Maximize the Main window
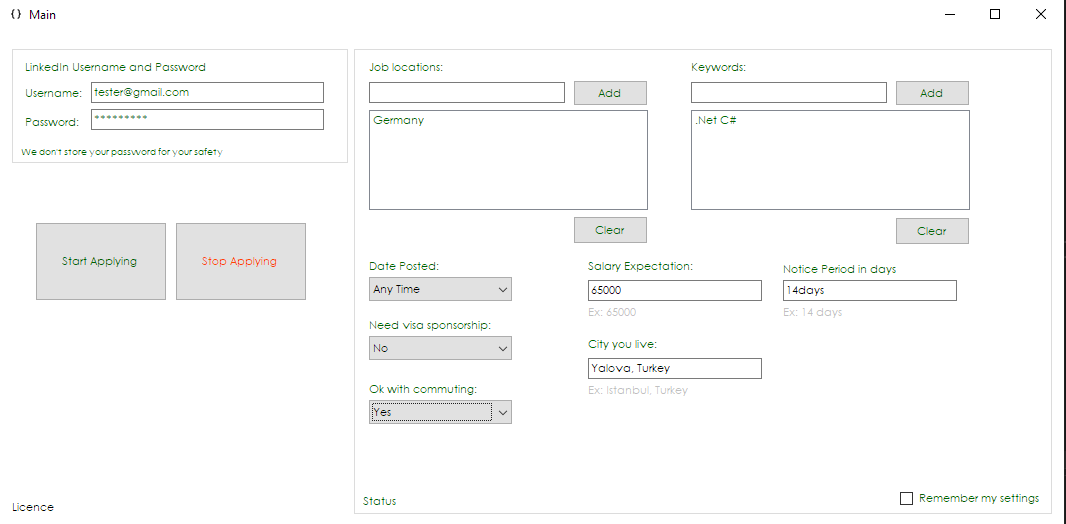Image resolution: width=1066 pixels, height=524 pixels. pos(995,14)
